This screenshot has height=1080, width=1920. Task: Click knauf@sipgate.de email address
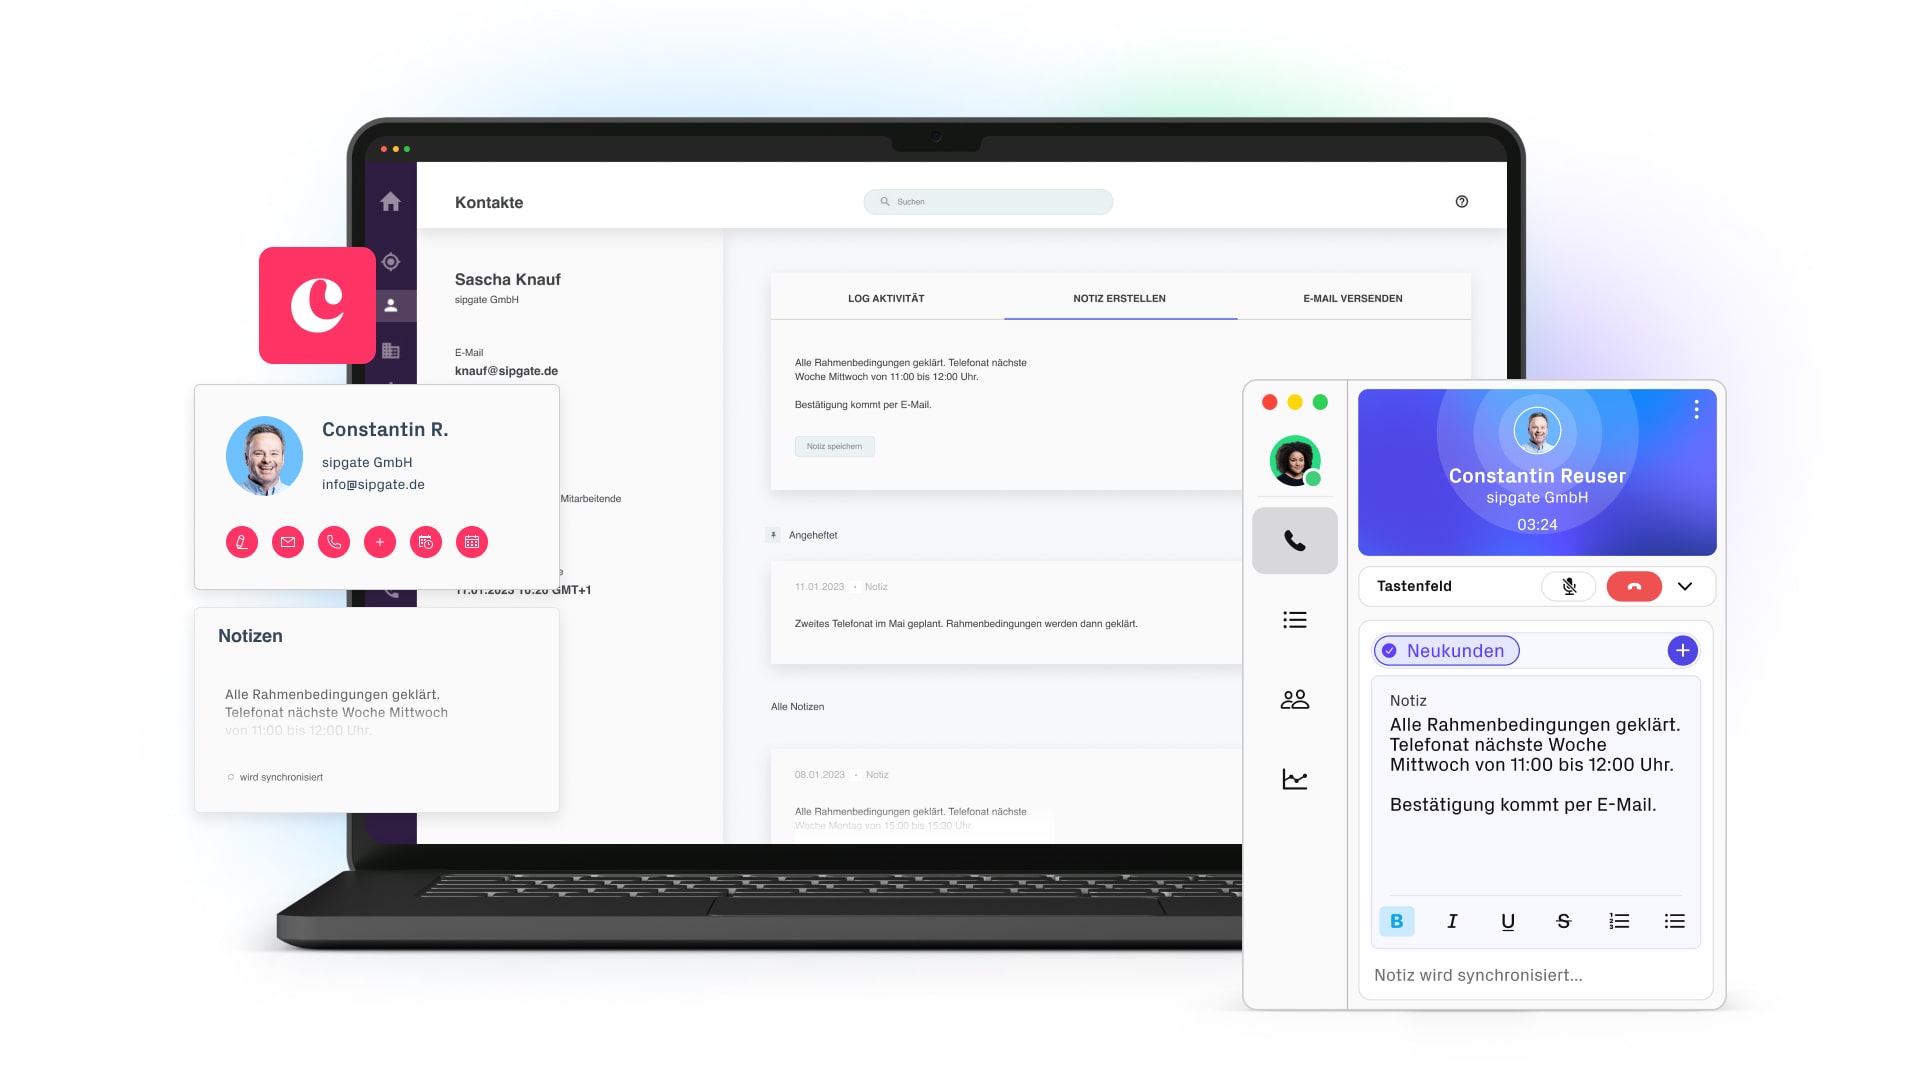(x=506, y=371)
